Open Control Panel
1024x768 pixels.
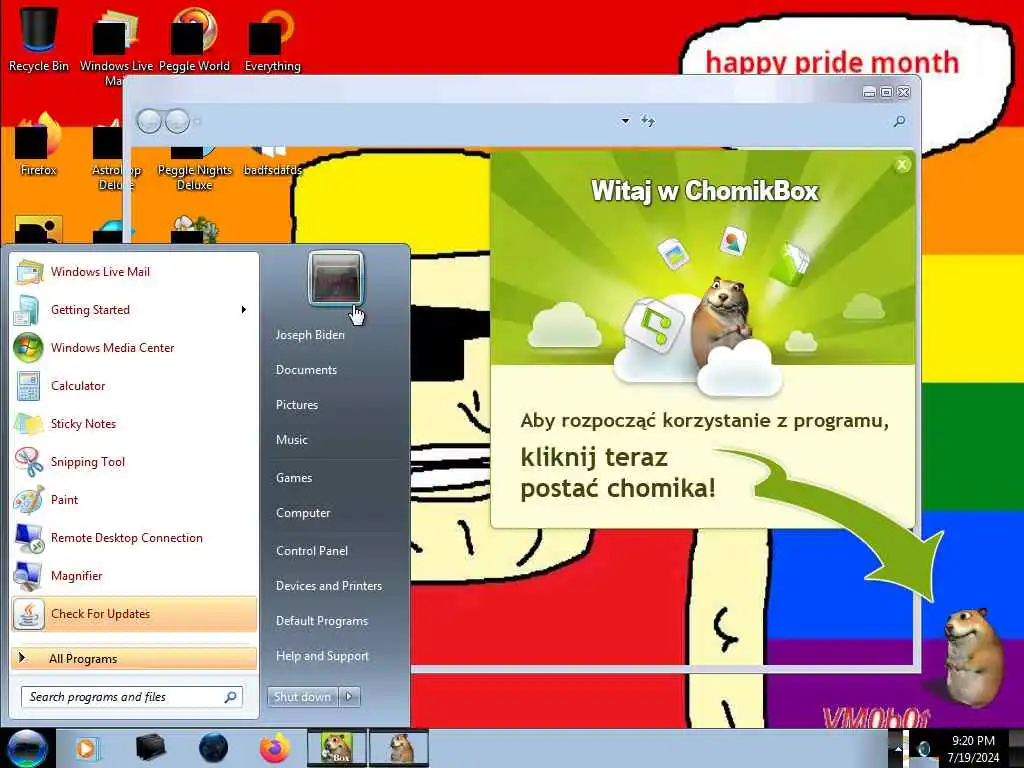click(x=312, y=551)
